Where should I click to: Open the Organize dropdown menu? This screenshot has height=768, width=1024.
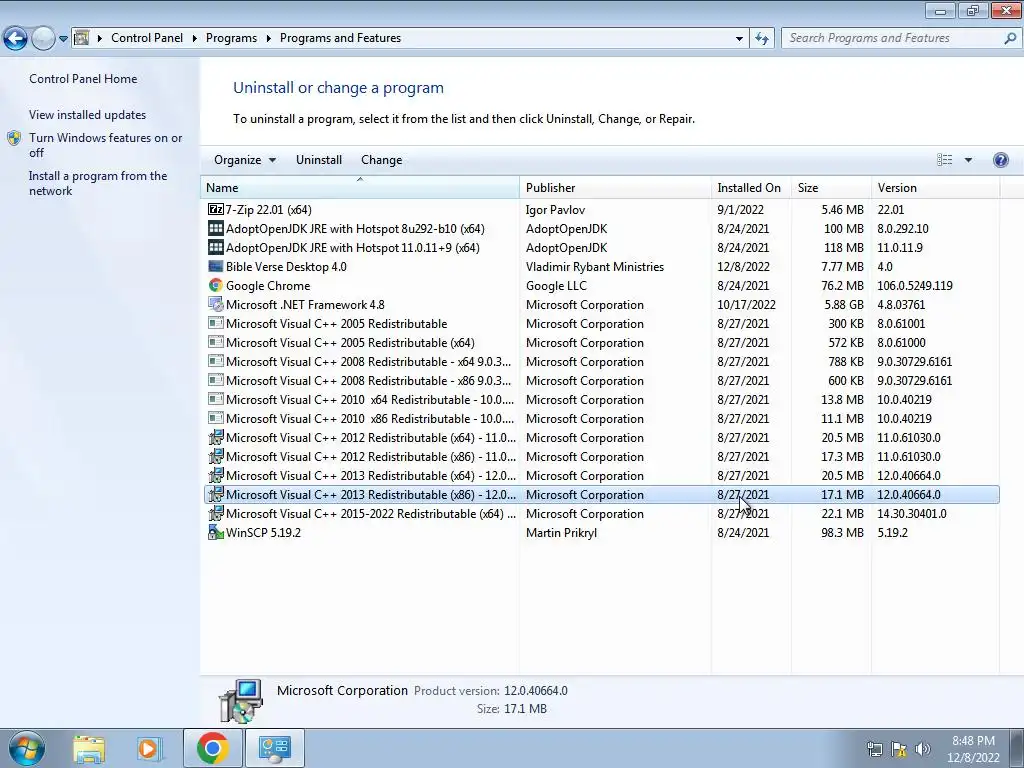pos(245,160)
